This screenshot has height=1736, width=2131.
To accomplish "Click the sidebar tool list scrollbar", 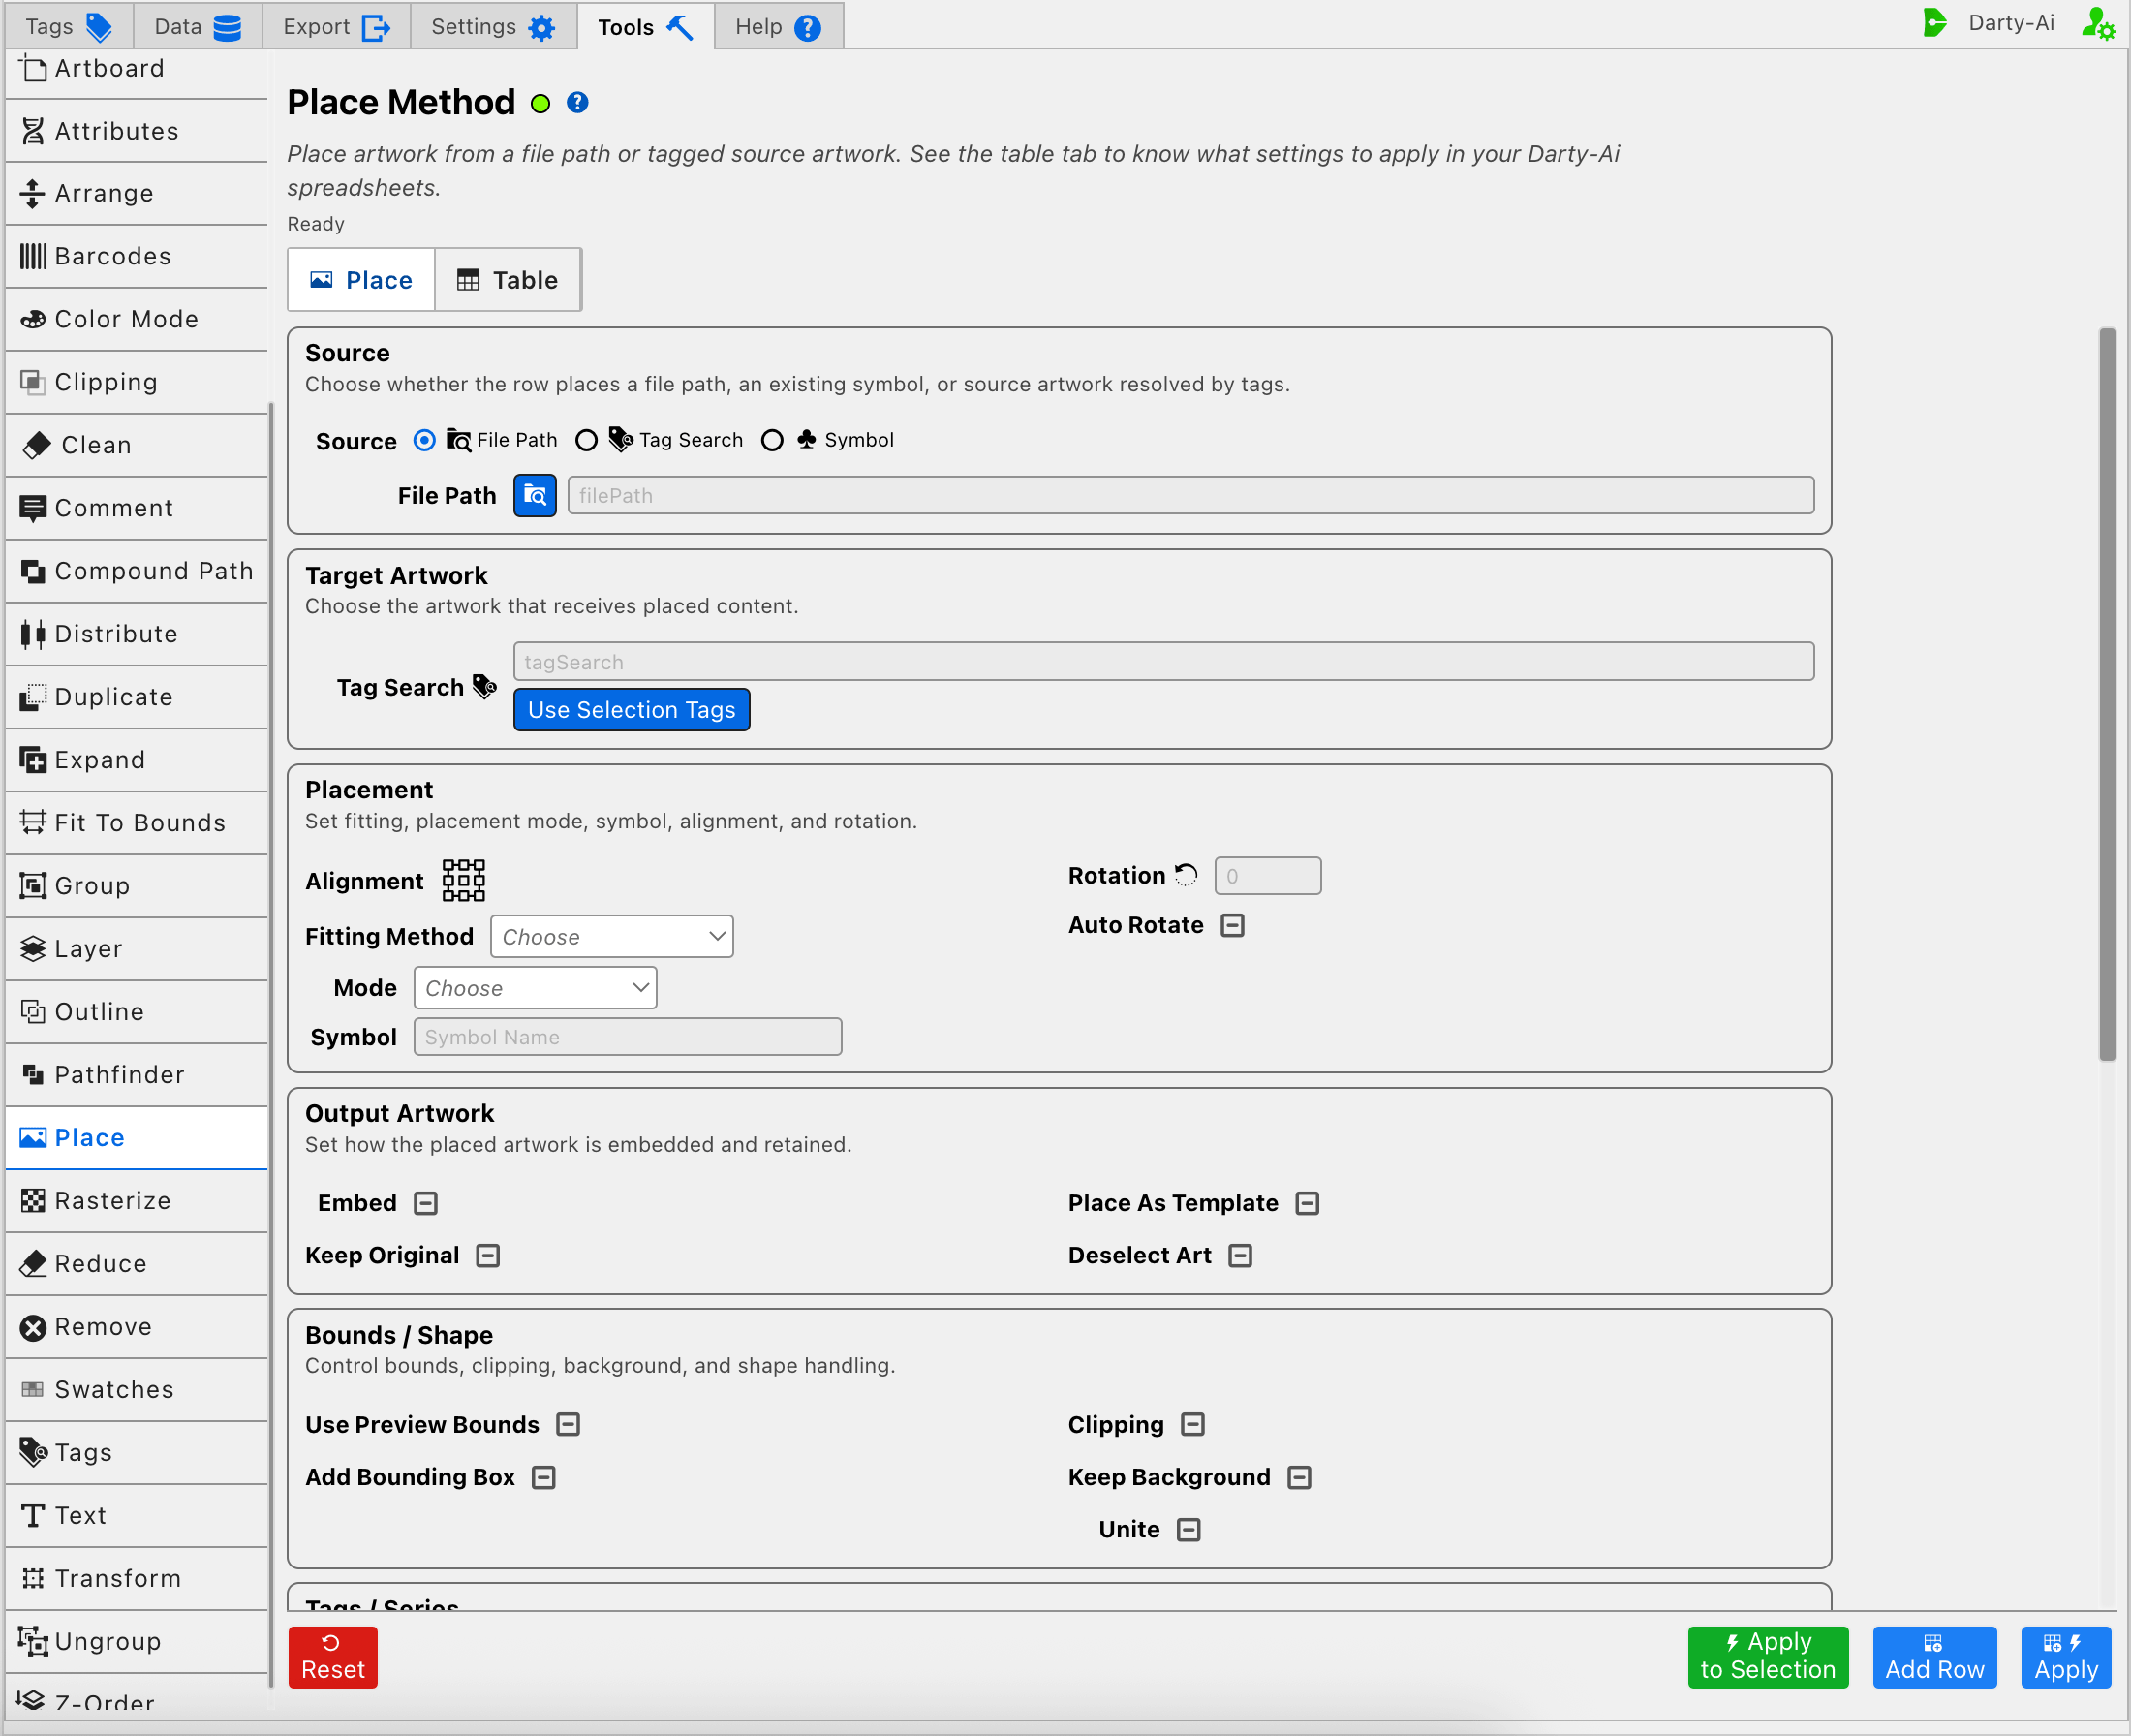I will [x=271, y=1045].
